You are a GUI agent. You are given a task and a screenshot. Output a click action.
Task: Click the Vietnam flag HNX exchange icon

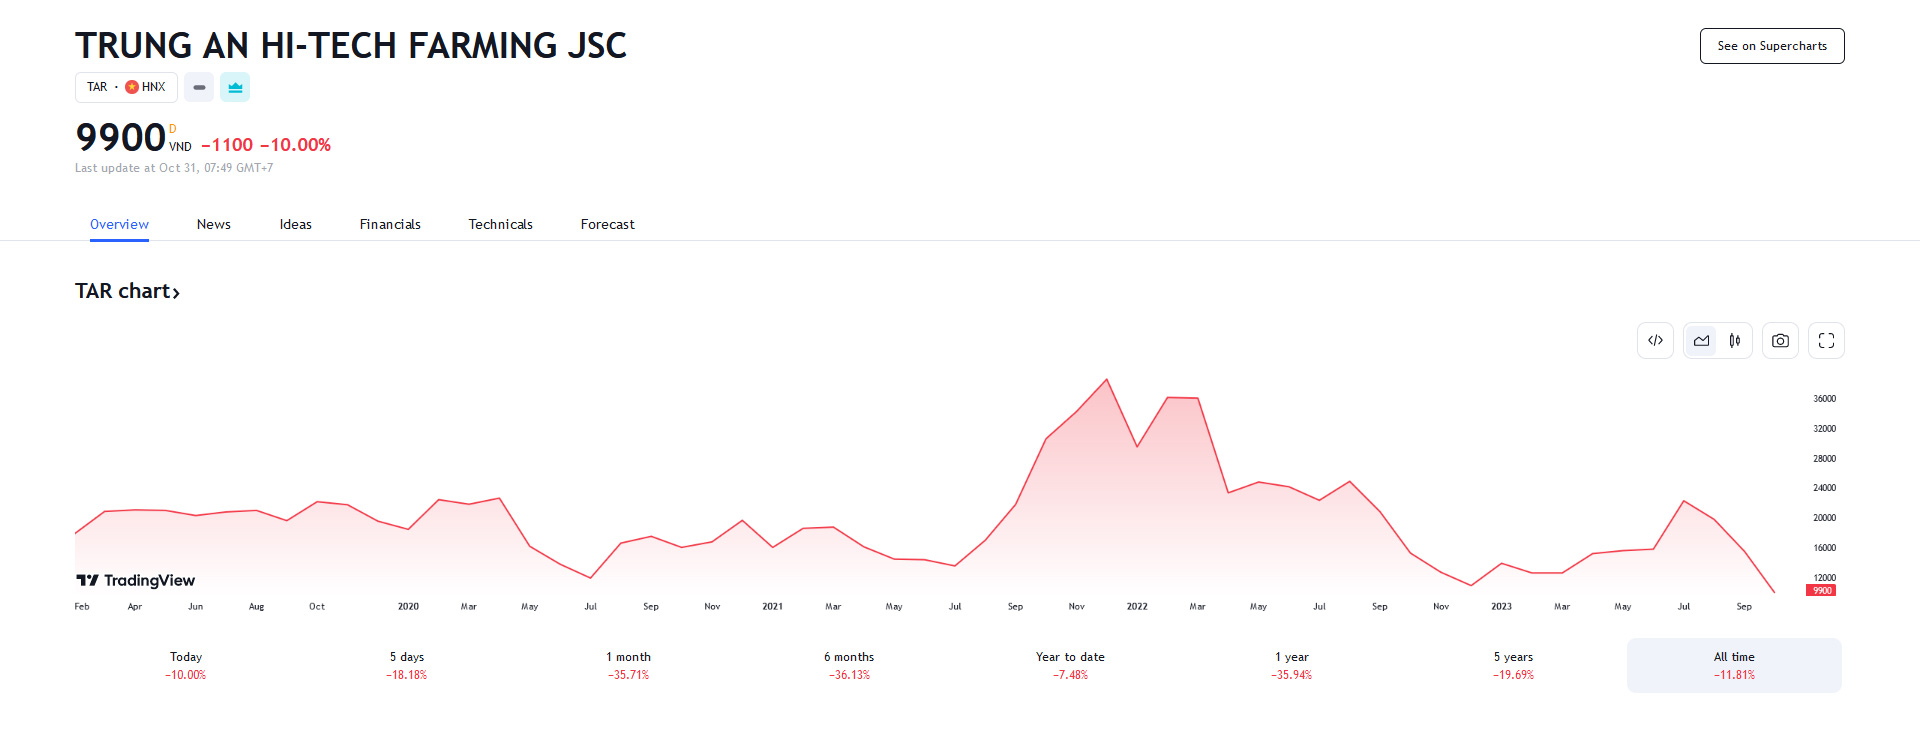pos(132,87)
